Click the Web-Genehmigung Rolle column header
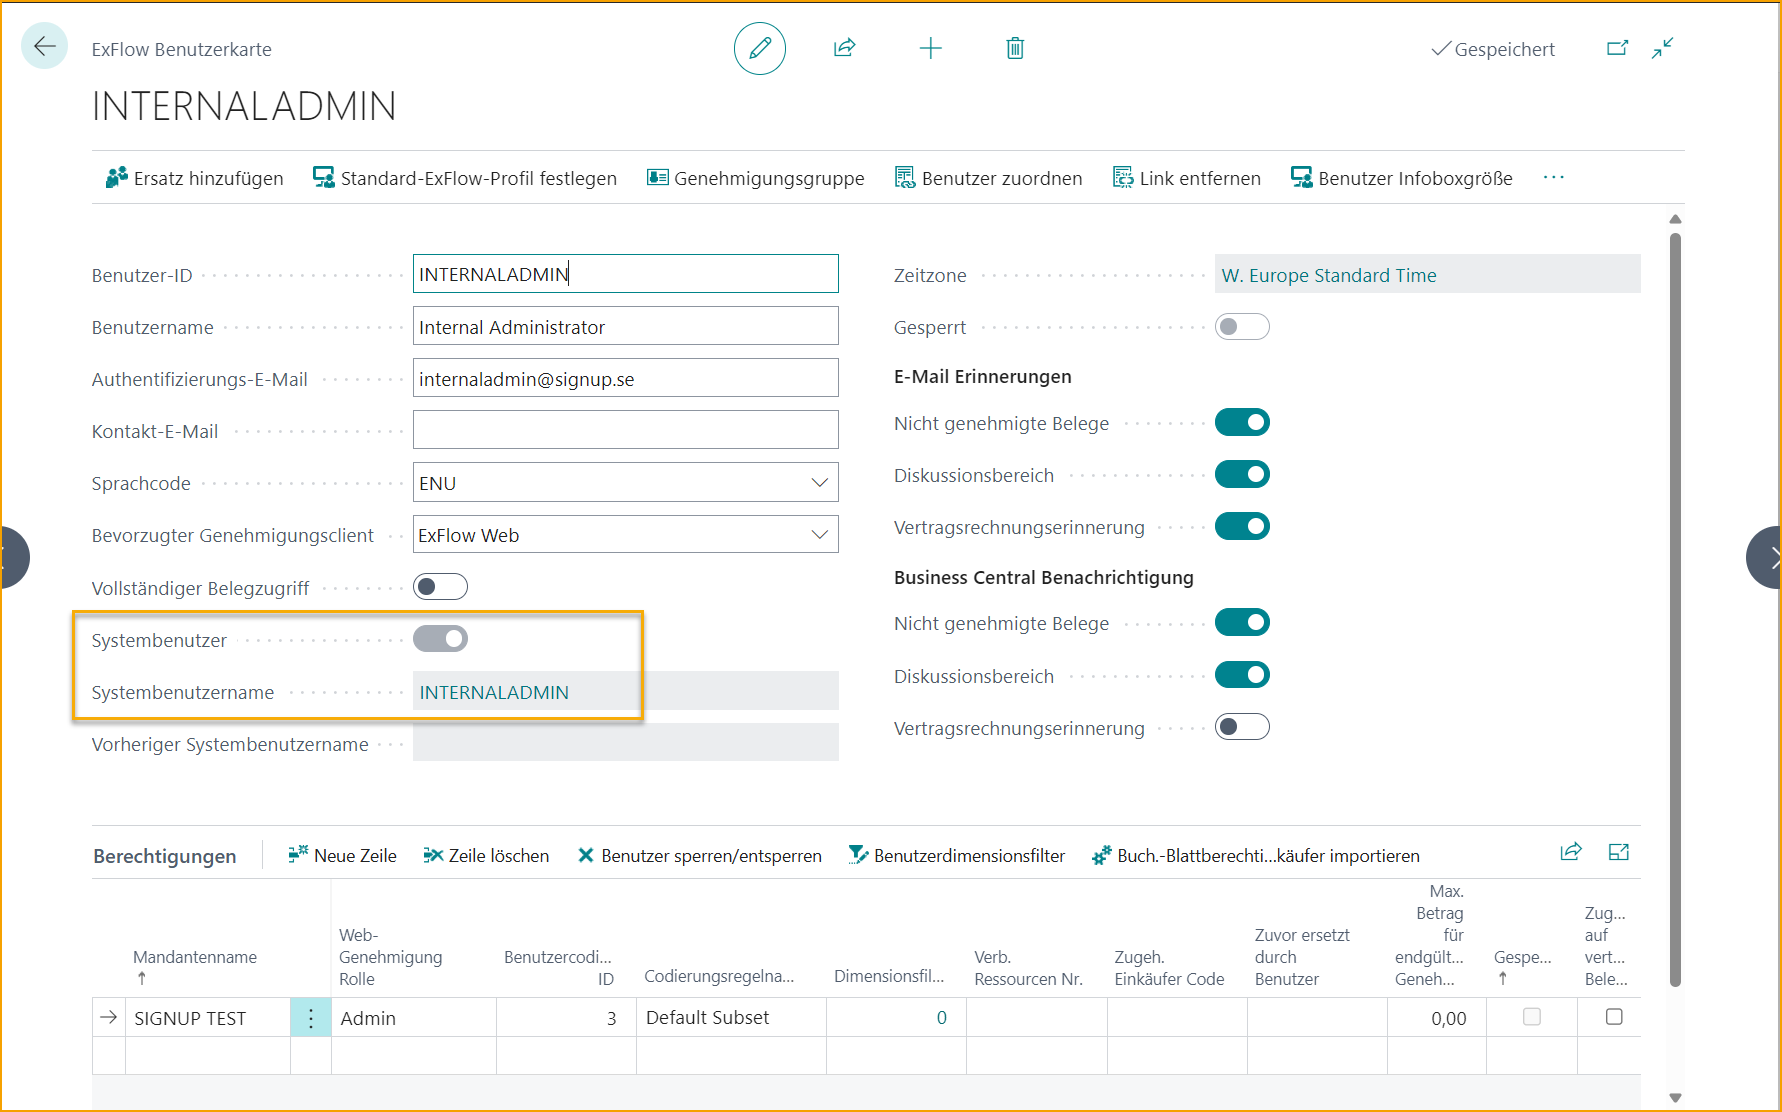This screenshot has width=1782, height=1112. click(x=390, y=957)
